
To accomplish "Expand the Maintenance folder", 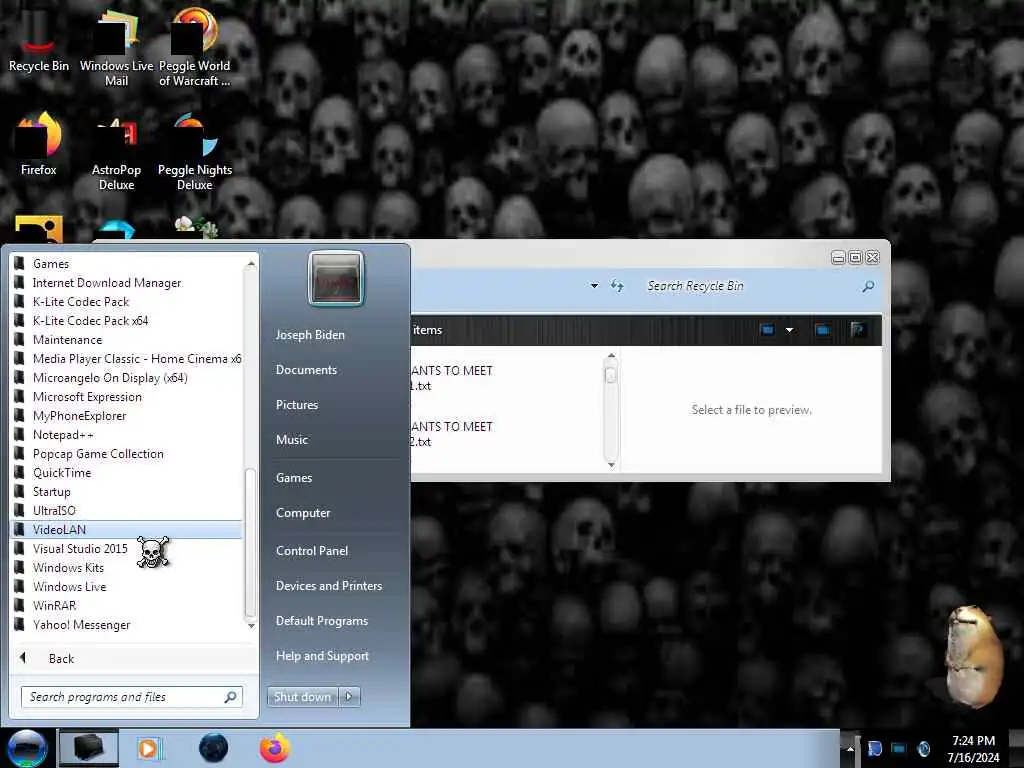I will click(x=127, y=340).
